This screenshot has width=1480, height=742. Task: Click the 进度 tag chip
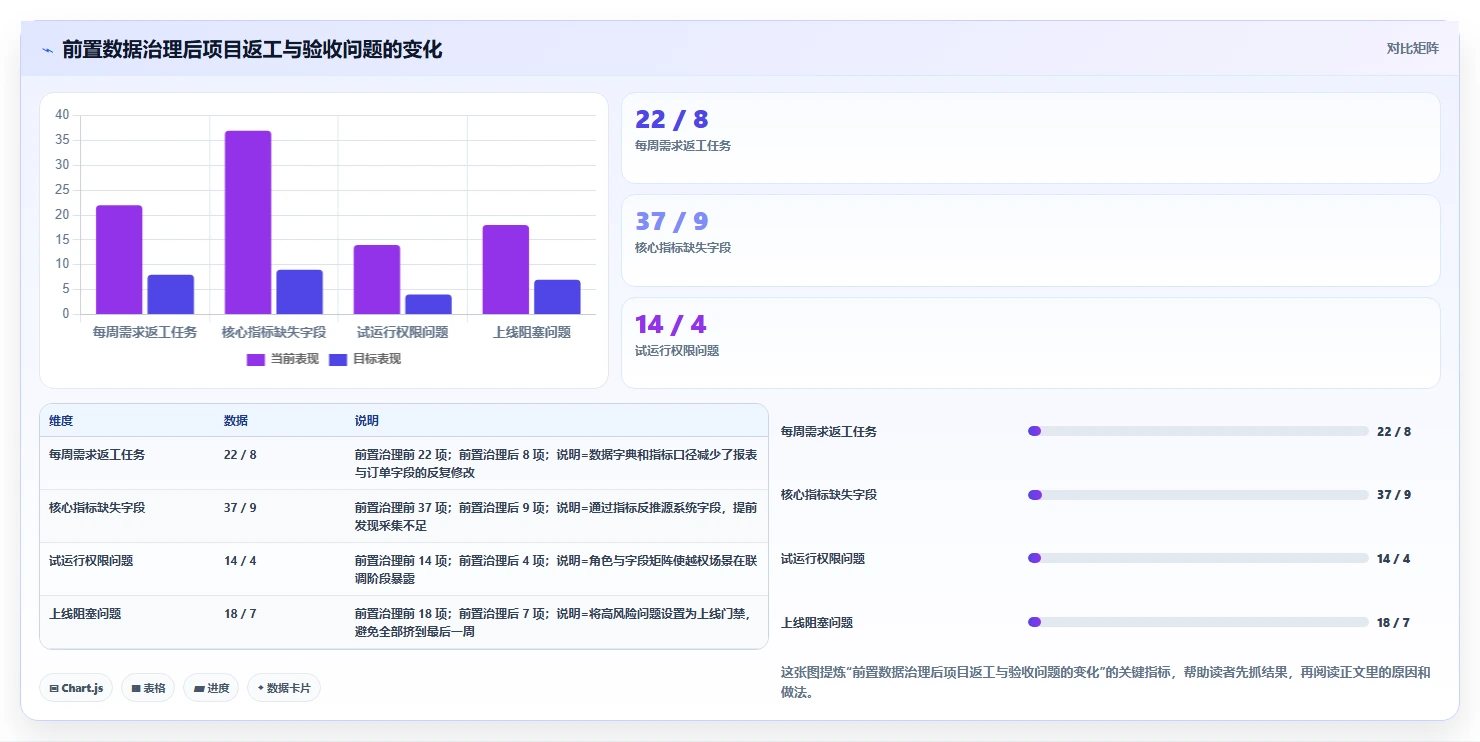pyautogui.click(x=211, y=688)
